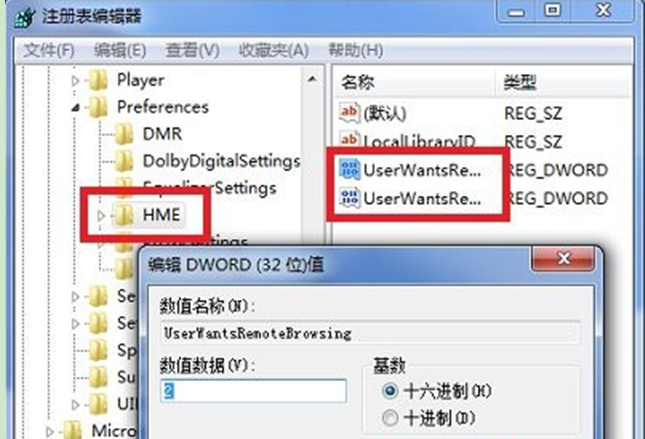Select the second UserWantsRe... DWORD icon

[350, 198]
